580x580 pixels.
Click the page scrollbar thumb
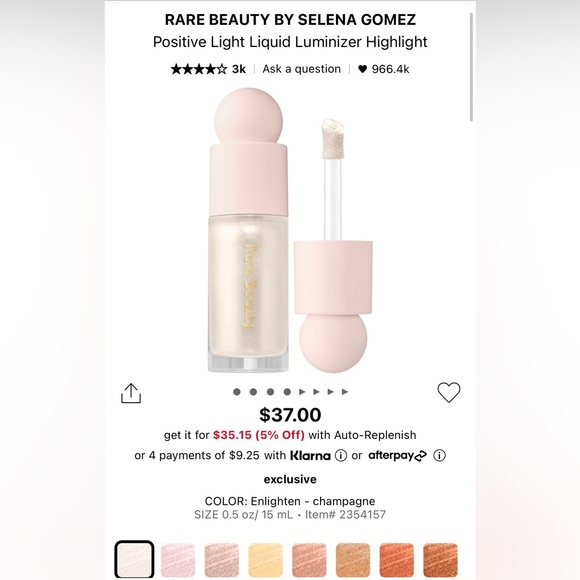(x=471, y=67)
